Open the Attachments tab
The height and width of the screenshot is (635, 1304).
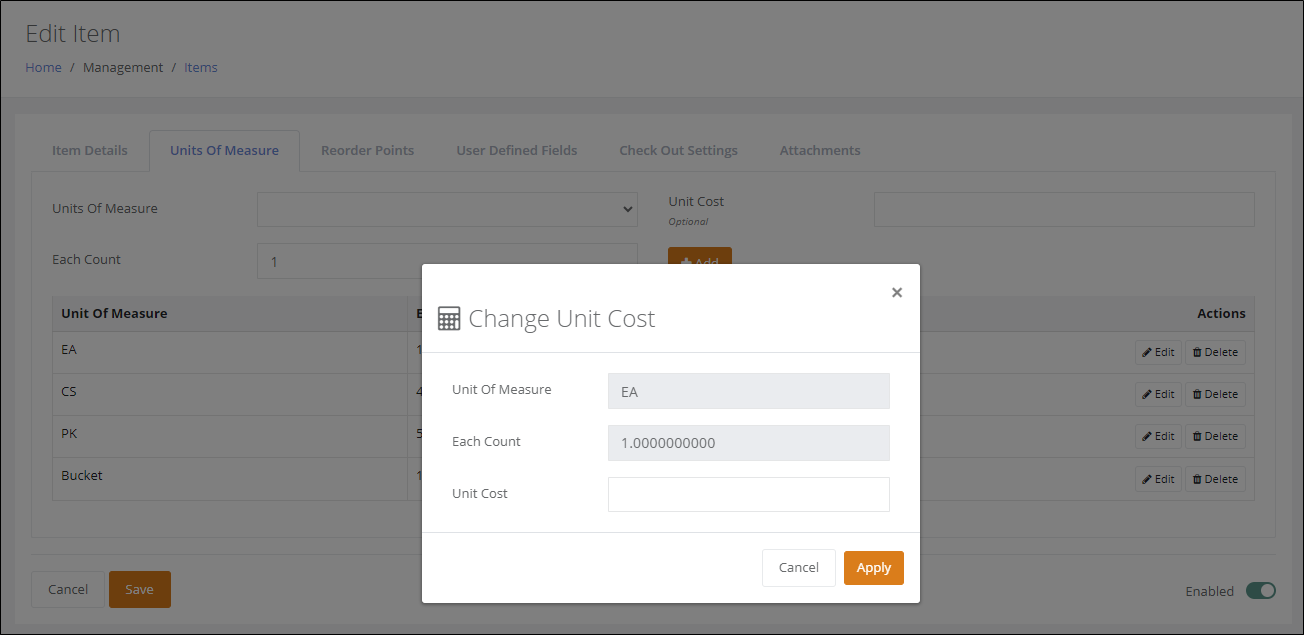click(820, 151)
